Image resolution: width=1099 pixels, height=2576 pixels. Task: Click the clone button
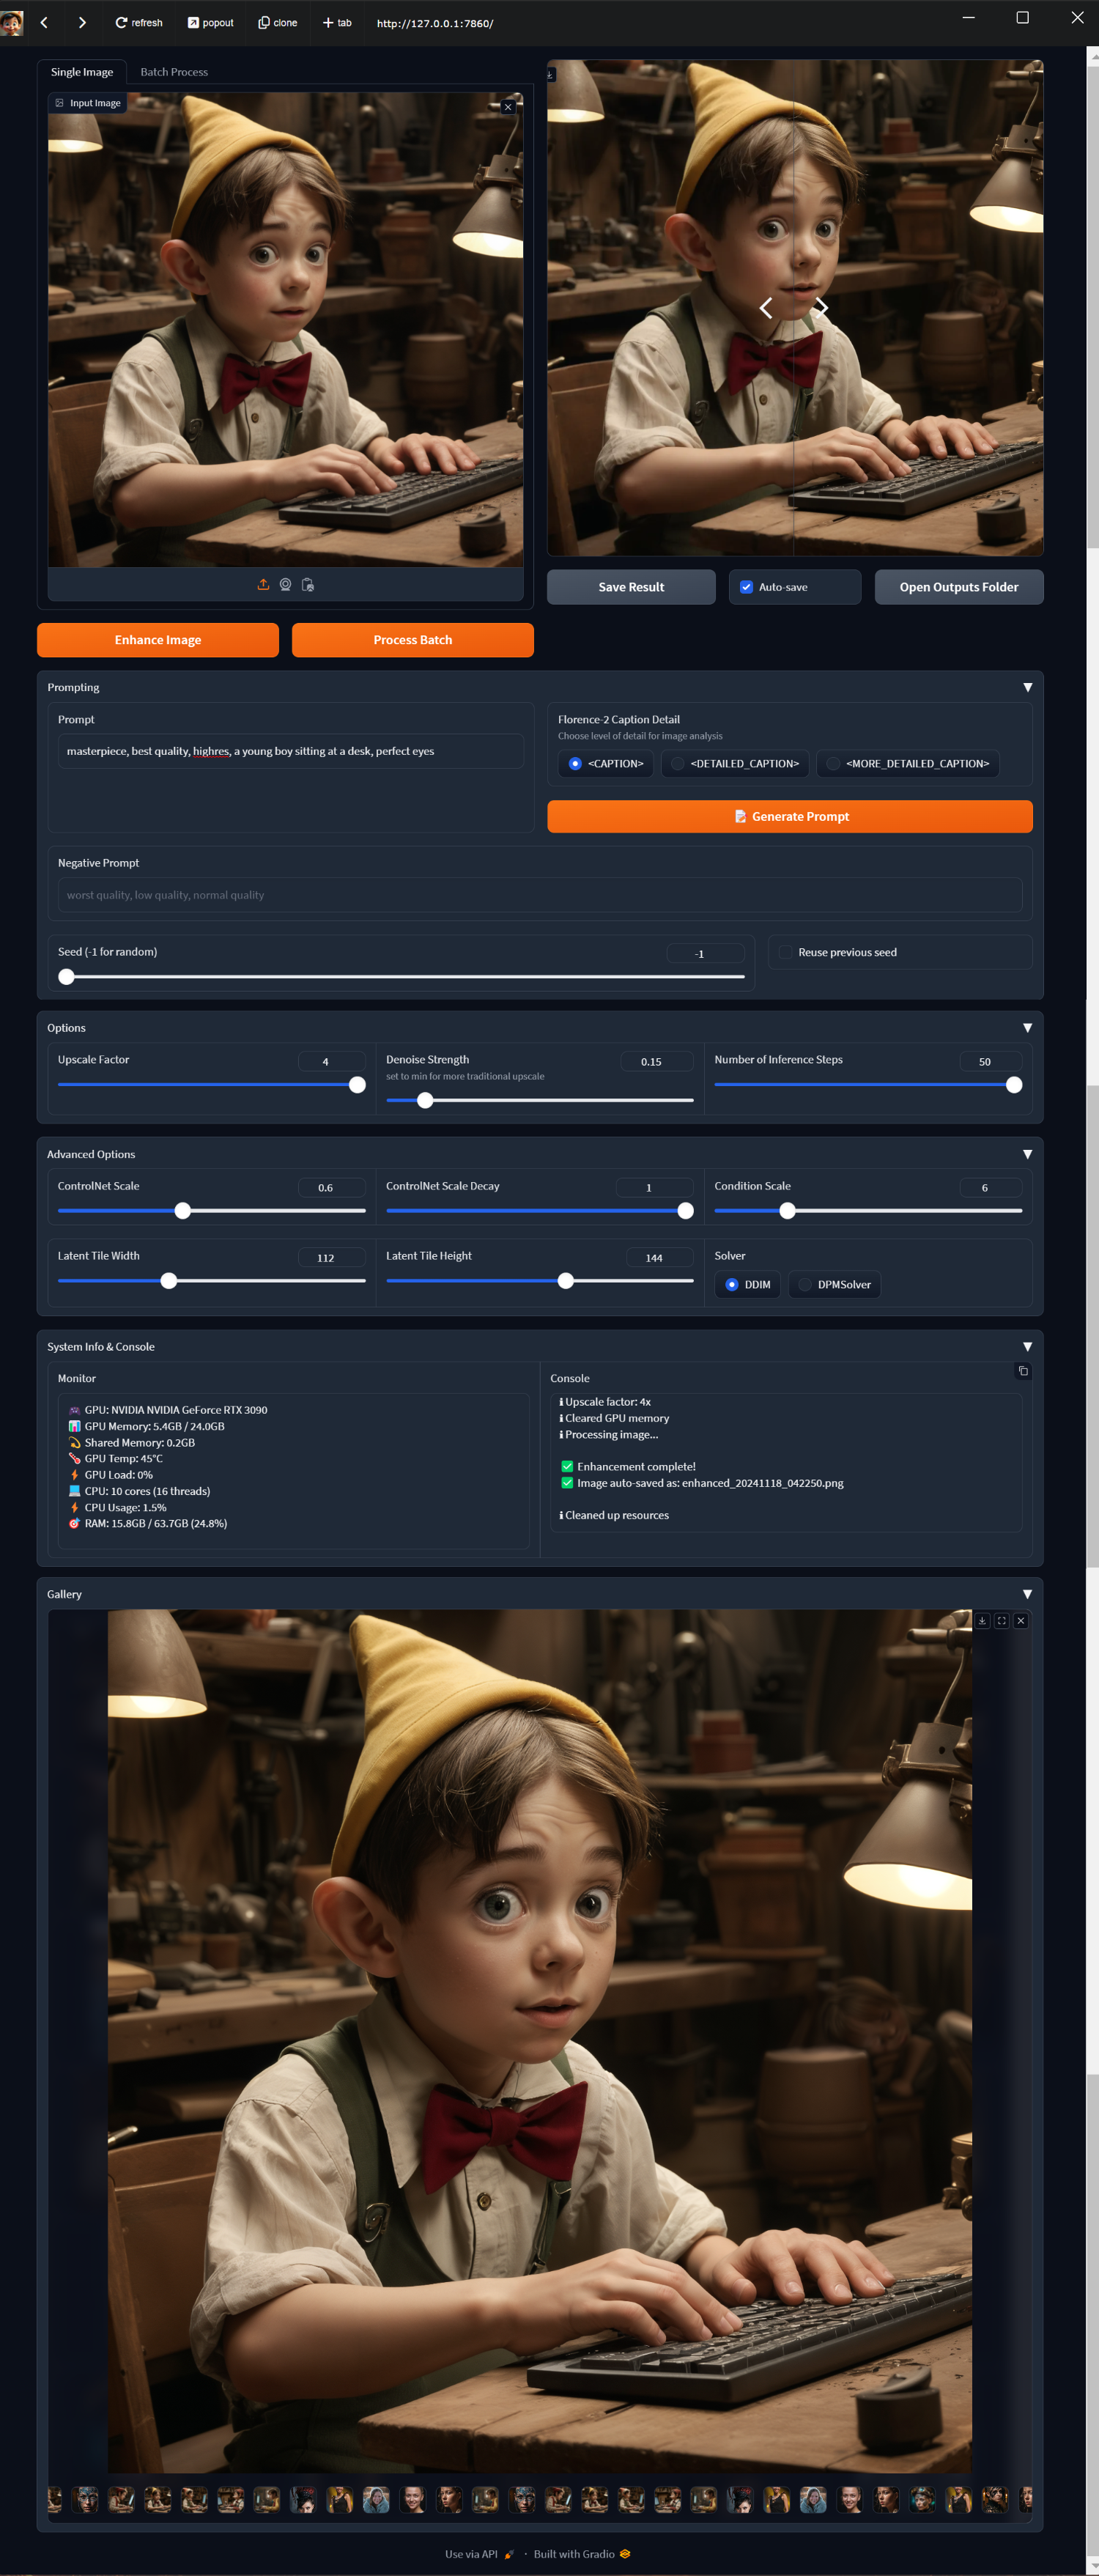pyautogui.click(x=278, y=22)
